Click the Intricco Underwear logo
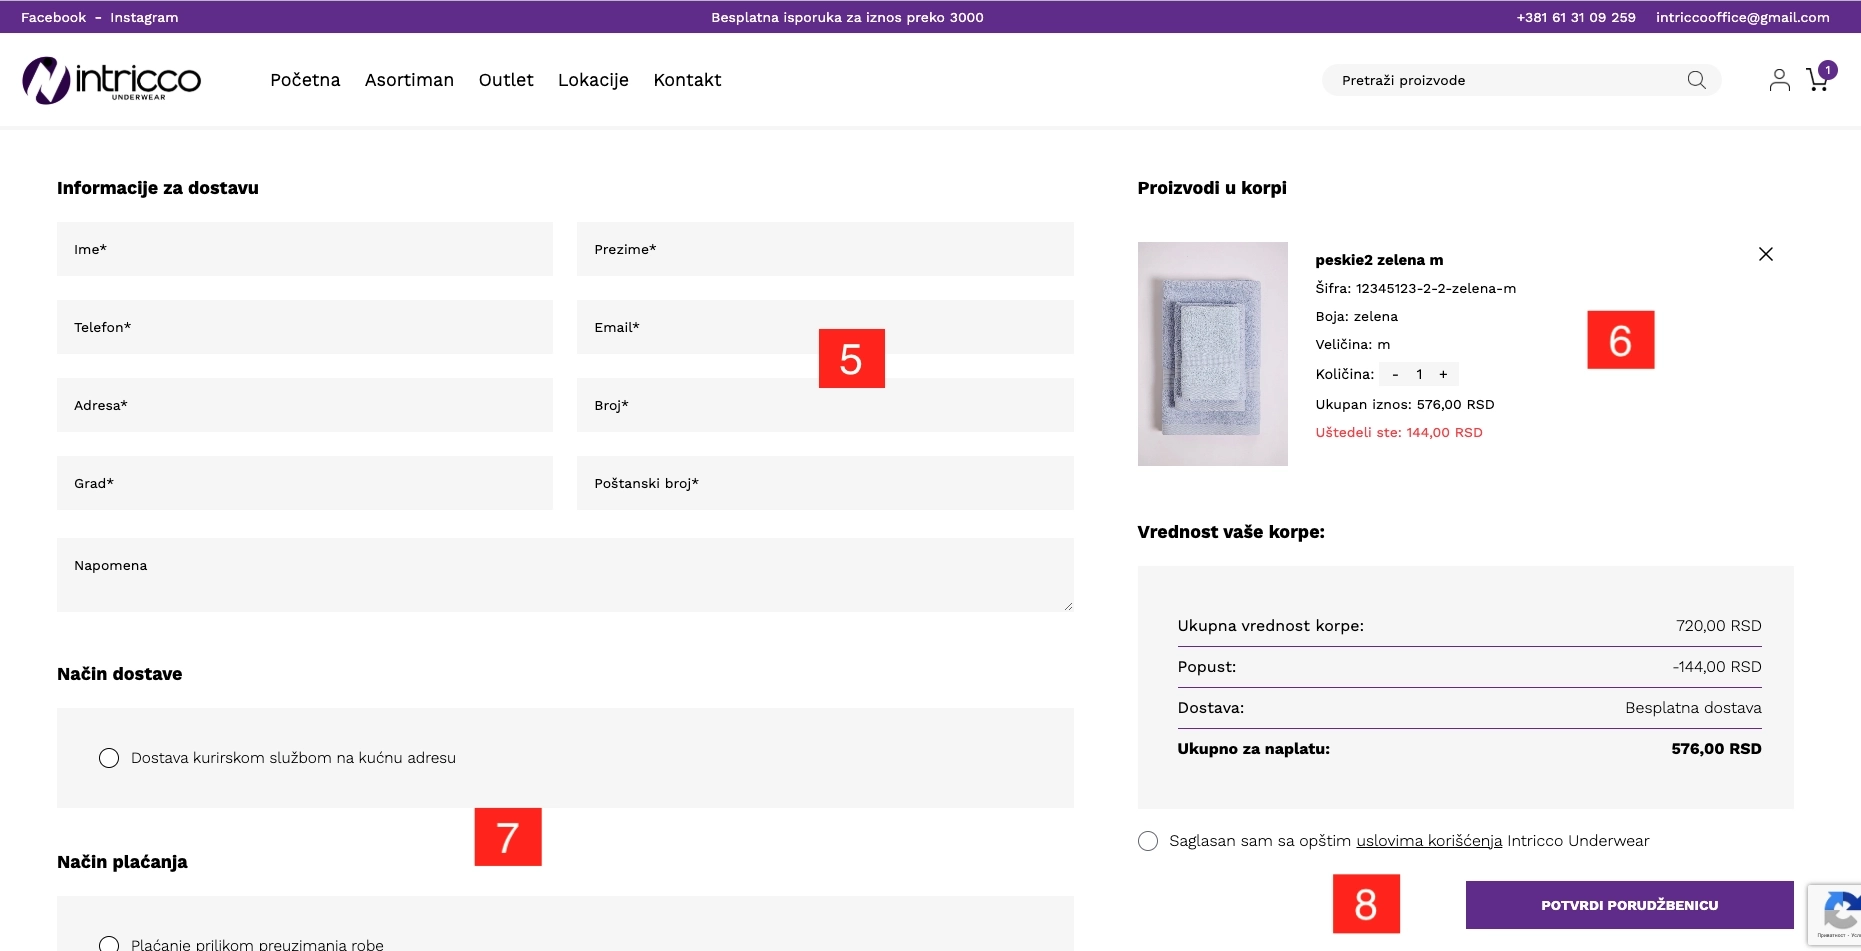Image resolution: width=1861 pixels, height=951 pixels. pos(111,80)
